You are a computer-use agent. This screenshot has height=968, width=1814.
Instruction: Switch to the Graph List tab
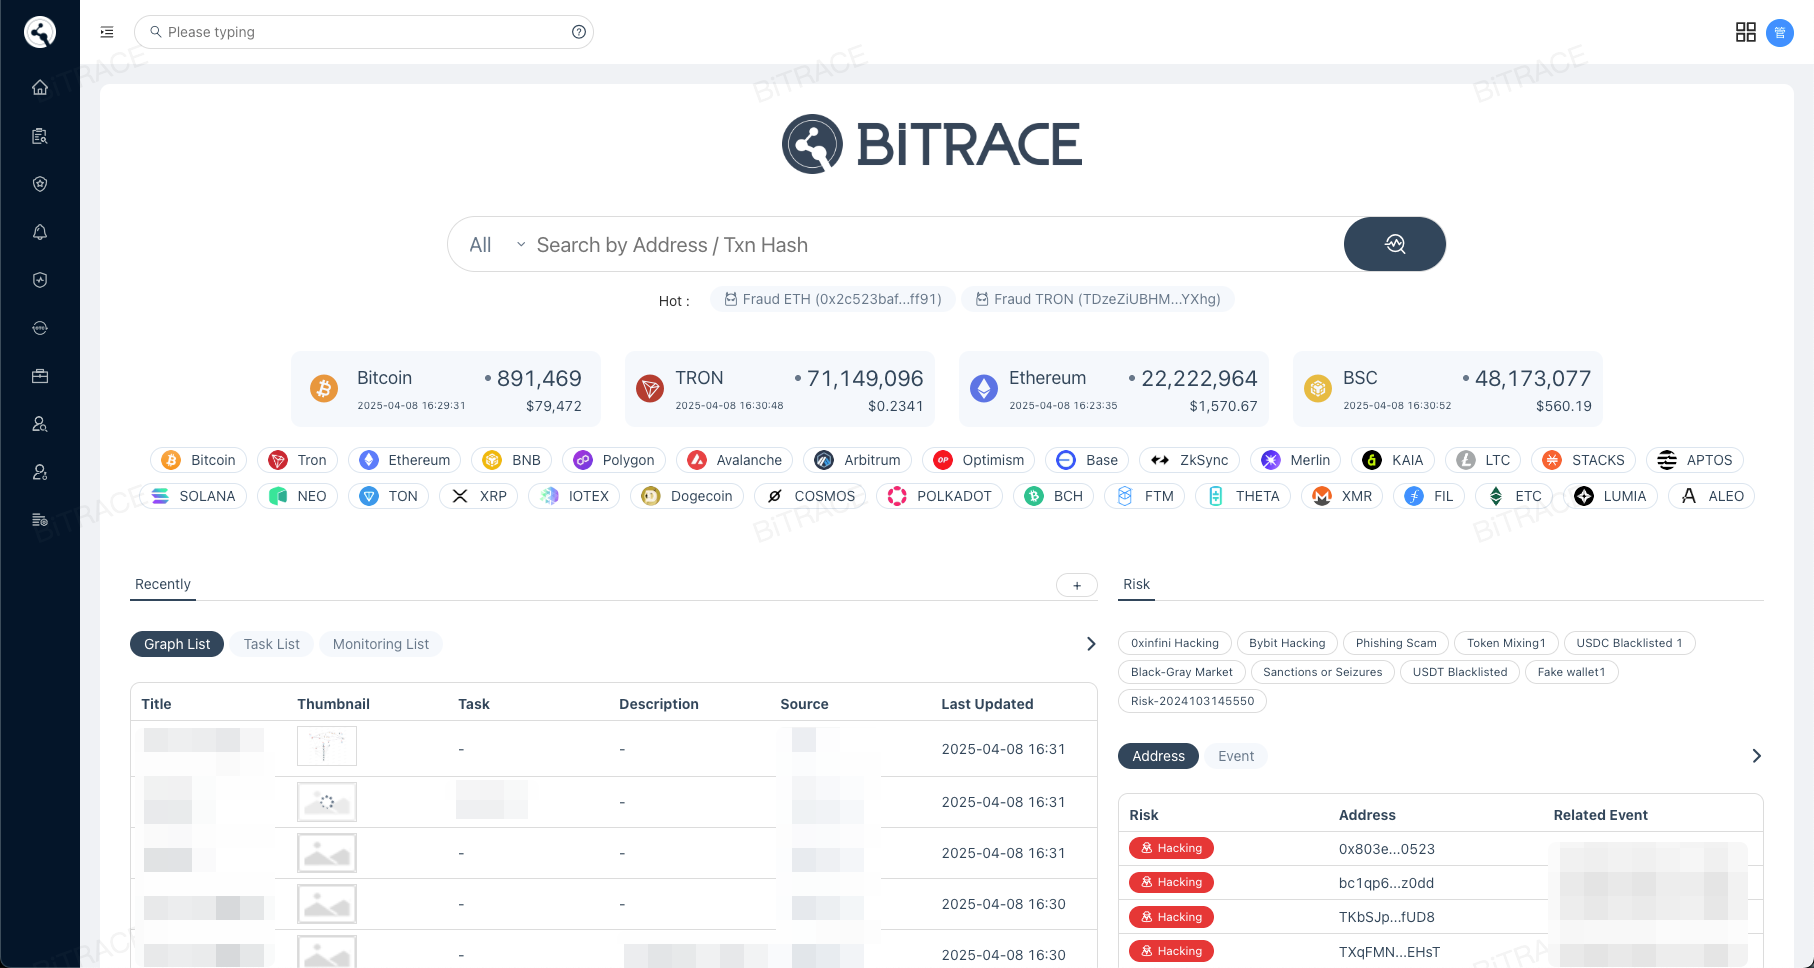[x=177, y=644]
